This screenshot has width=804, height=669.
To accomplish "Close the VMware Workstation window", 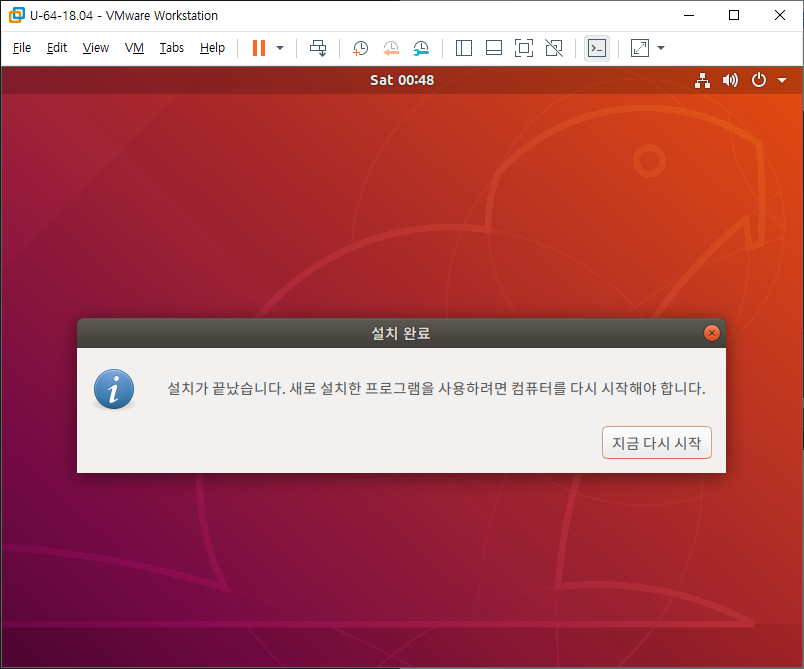I will 779,15.
